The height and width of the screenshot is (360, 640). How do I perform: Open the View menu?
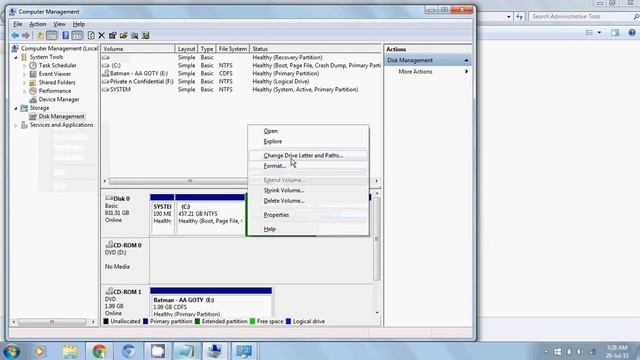point(59,24)
